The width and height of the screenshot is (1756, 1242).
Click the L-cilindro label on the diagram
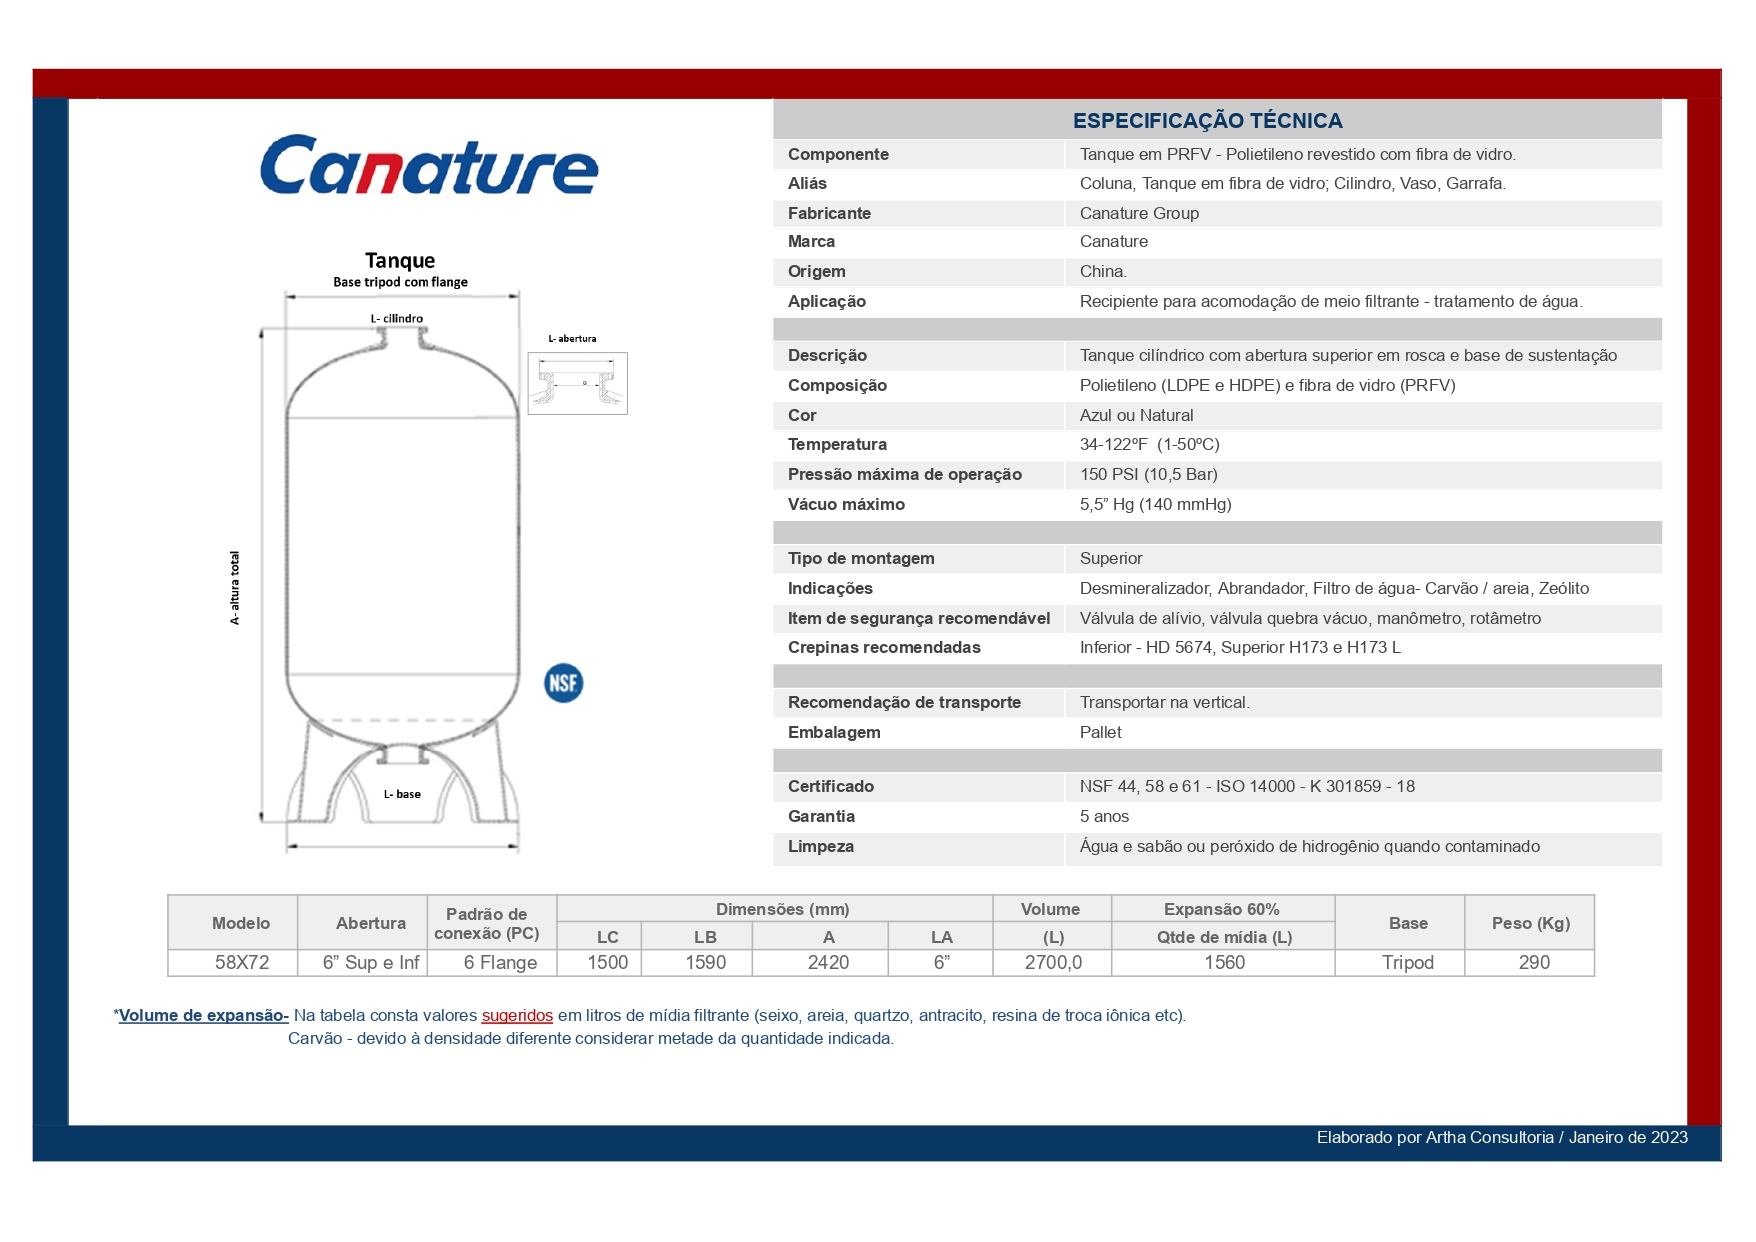(398, 318)
